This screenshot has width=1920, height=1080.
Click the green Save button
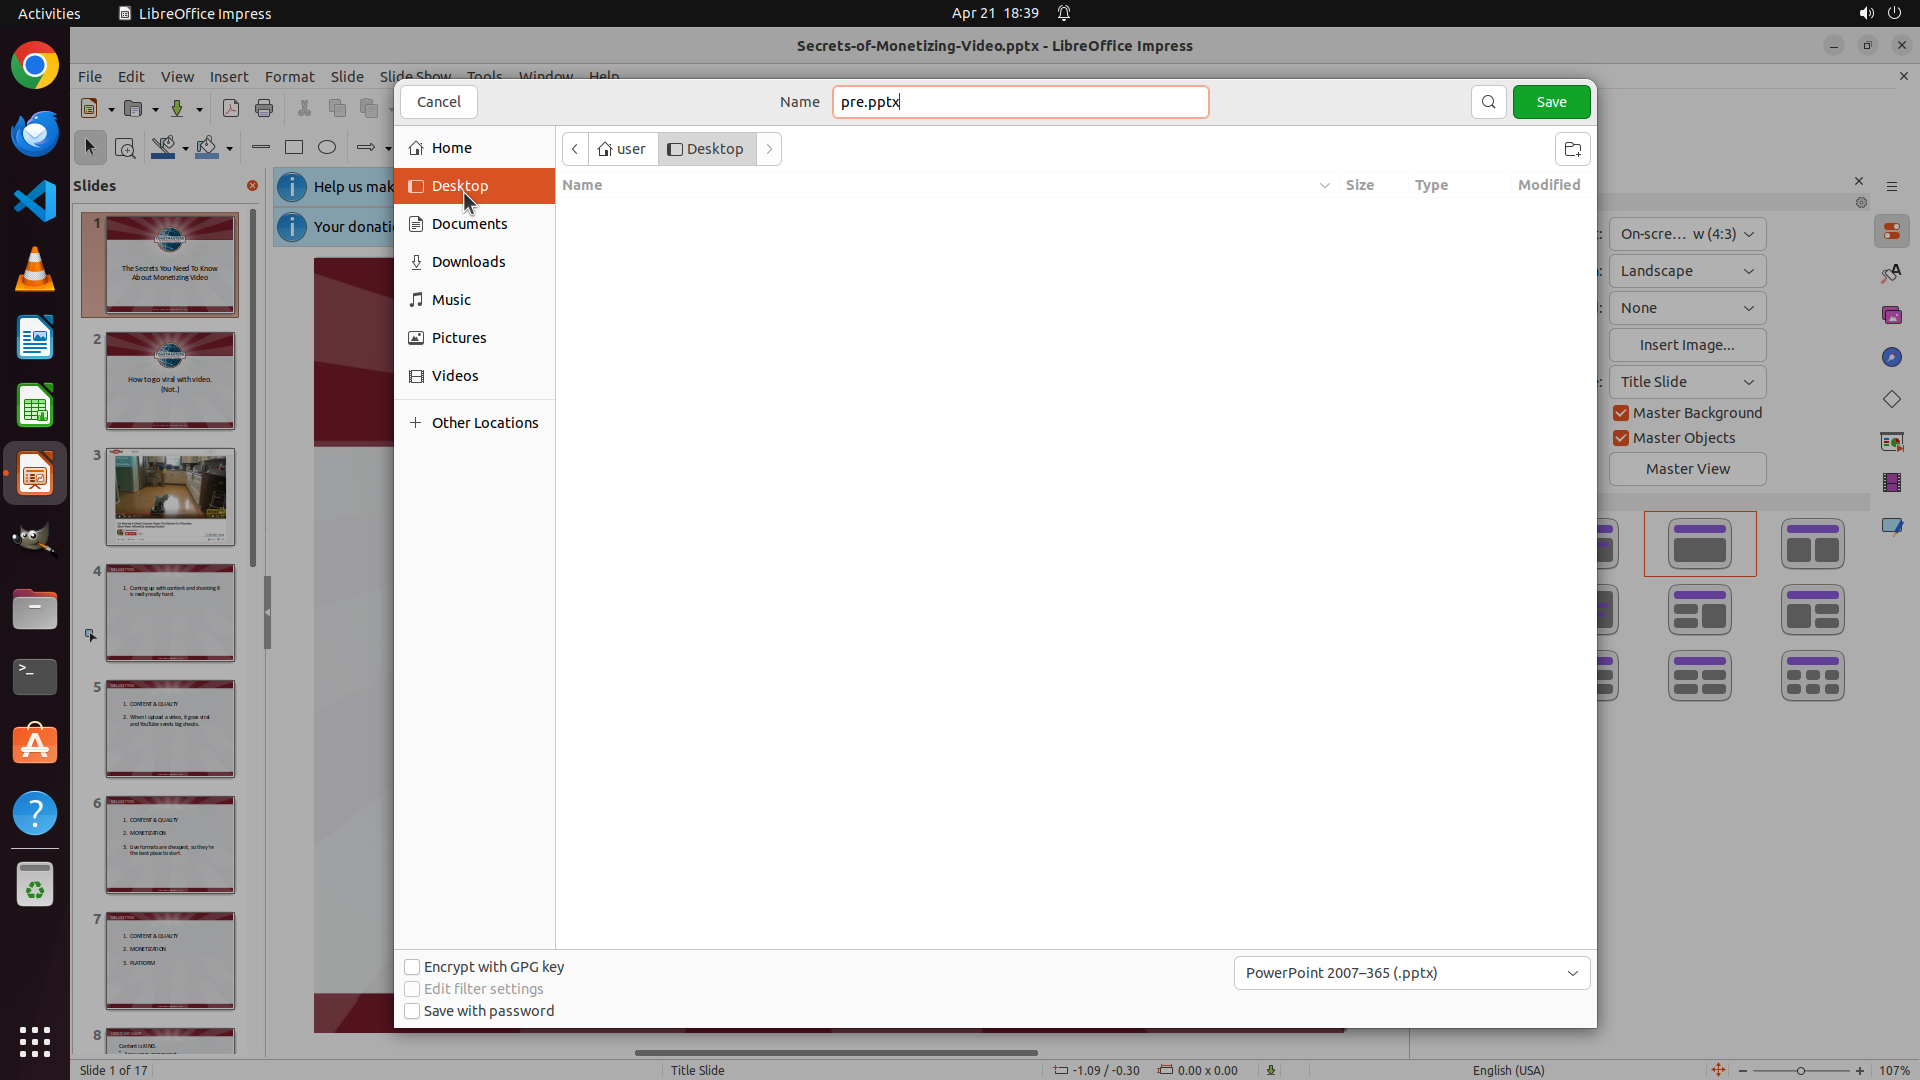point(1551,102)
